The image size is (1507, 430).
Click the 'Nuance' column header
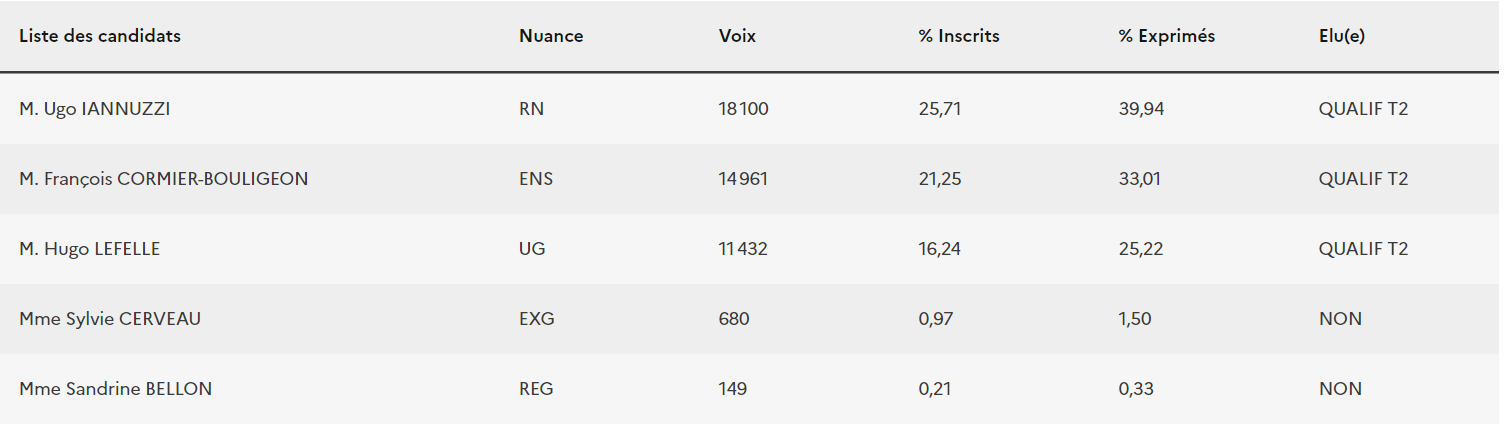(x=551, y=37)
